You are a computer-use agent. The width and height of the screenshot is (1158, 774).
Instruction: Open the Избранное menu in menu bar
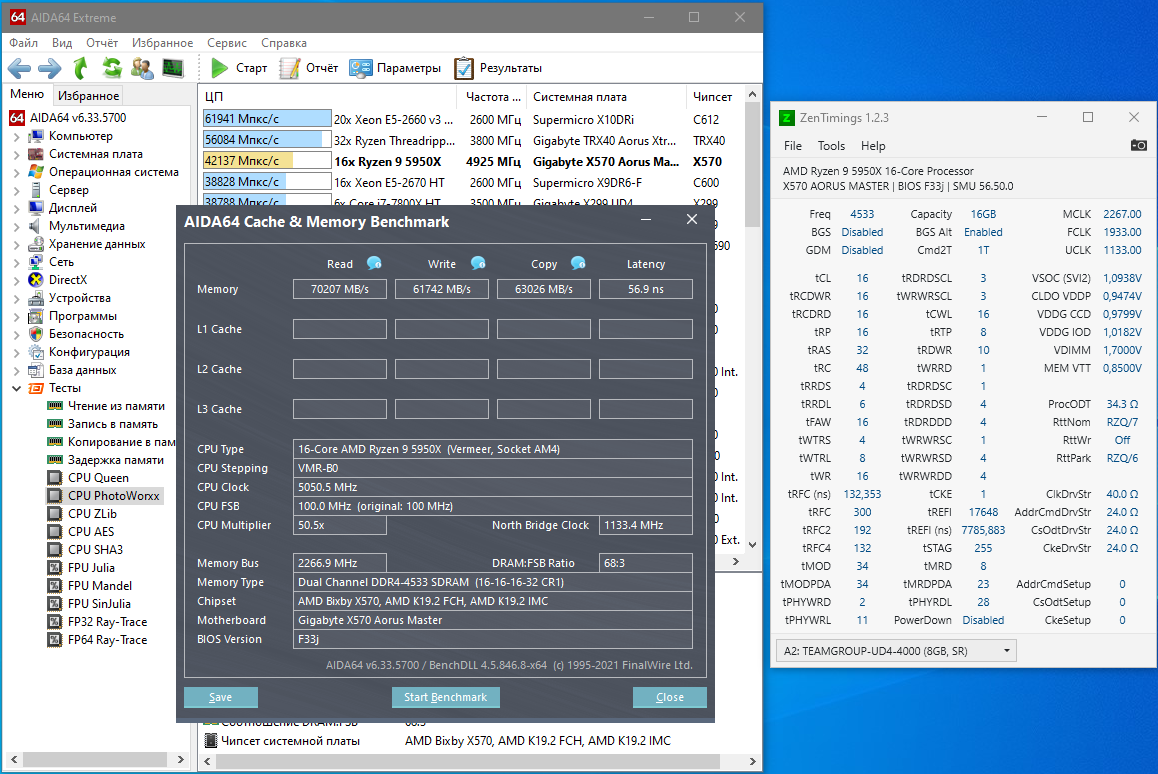pos(162,43)
